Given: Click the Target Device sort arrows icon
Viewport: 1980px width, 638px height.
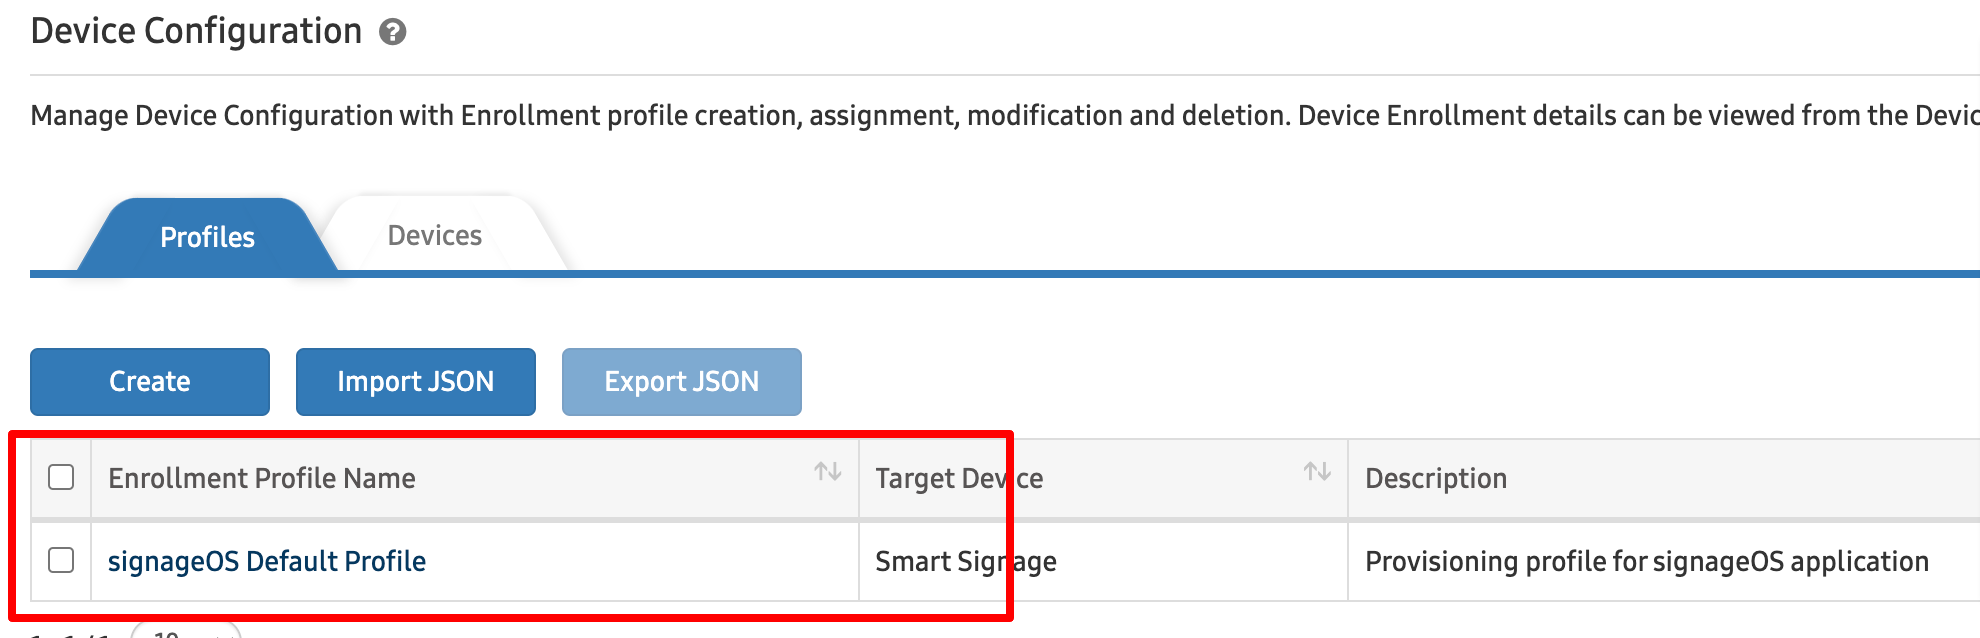Looking at the screenshot, I should 1317,472.
